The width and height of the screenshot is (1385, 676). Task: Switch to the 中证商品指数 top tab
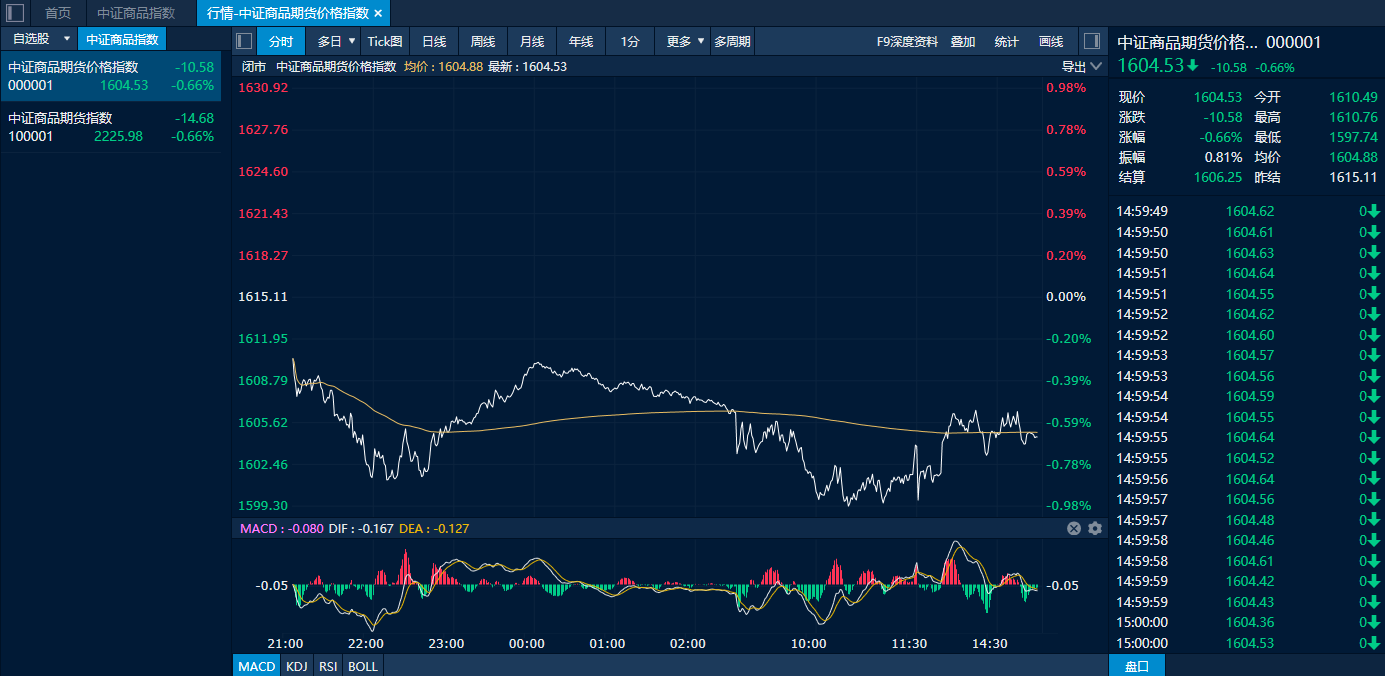click(136, 13)
